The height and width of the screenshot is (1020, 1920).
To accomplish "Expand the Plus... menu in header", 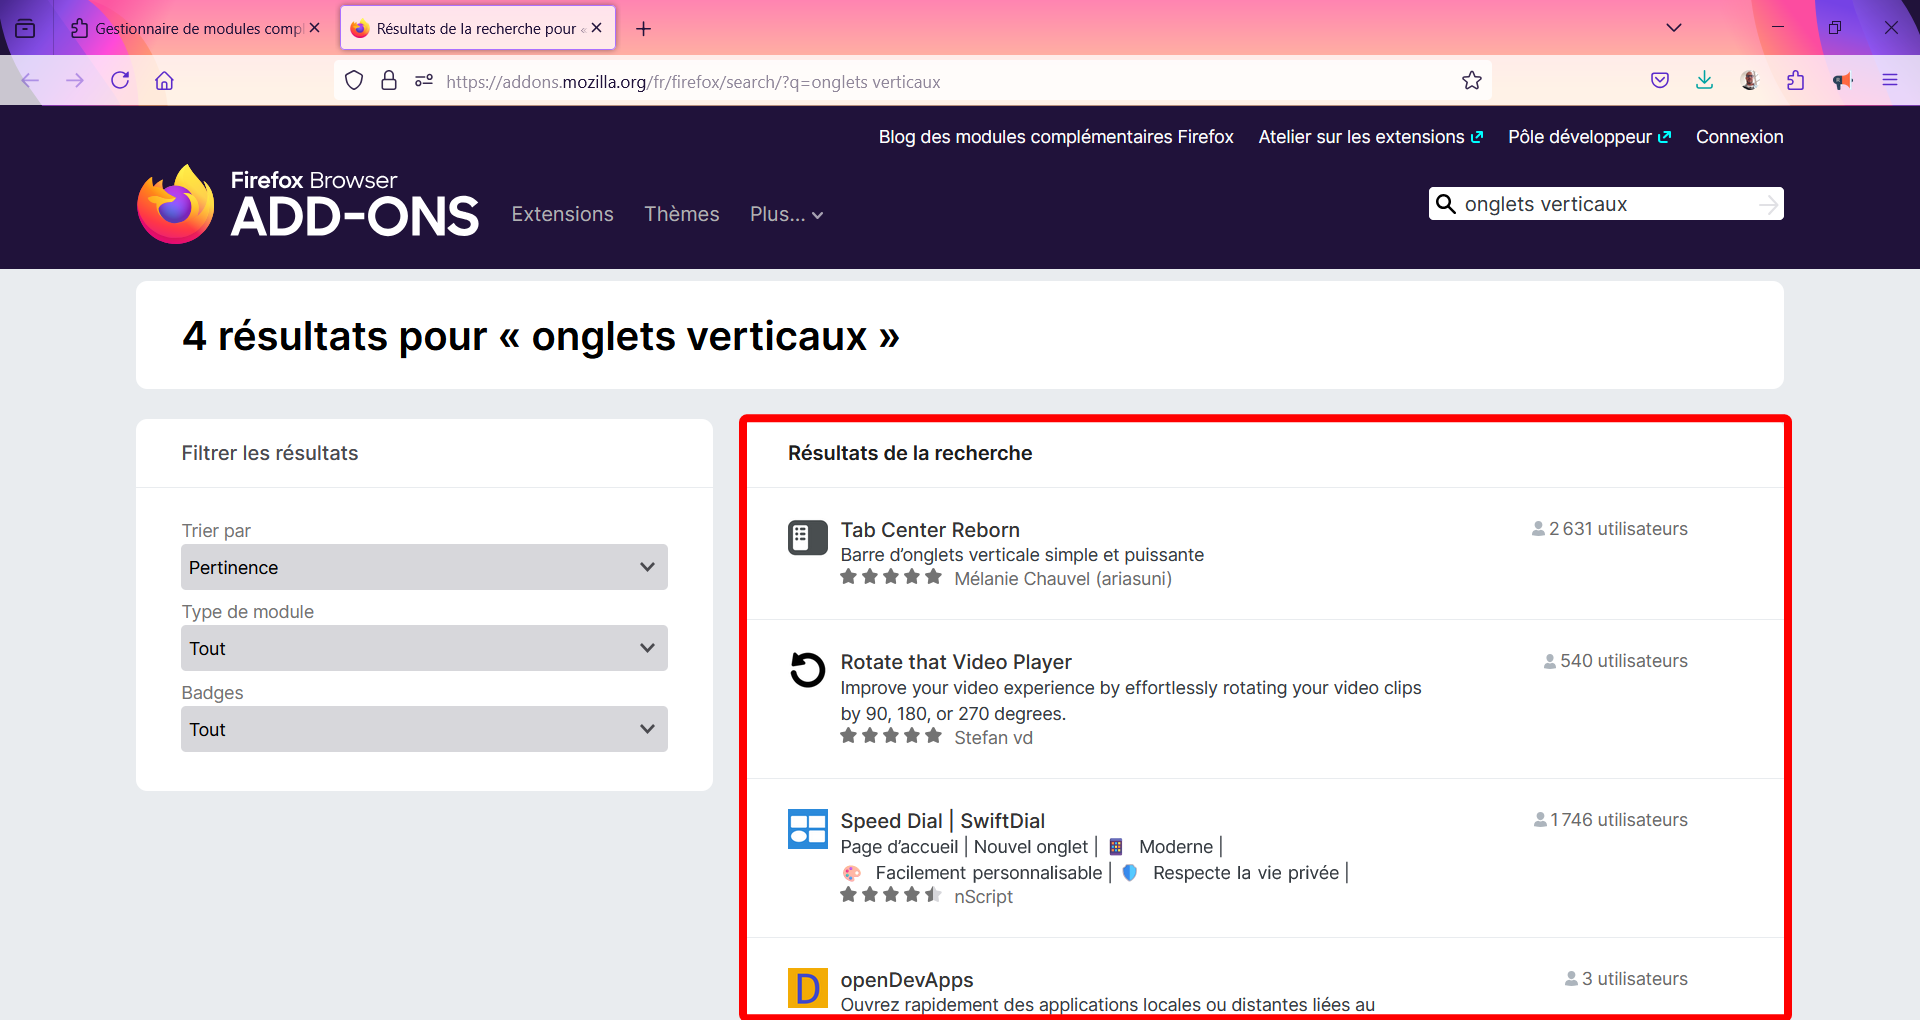I will coord(786,214).
